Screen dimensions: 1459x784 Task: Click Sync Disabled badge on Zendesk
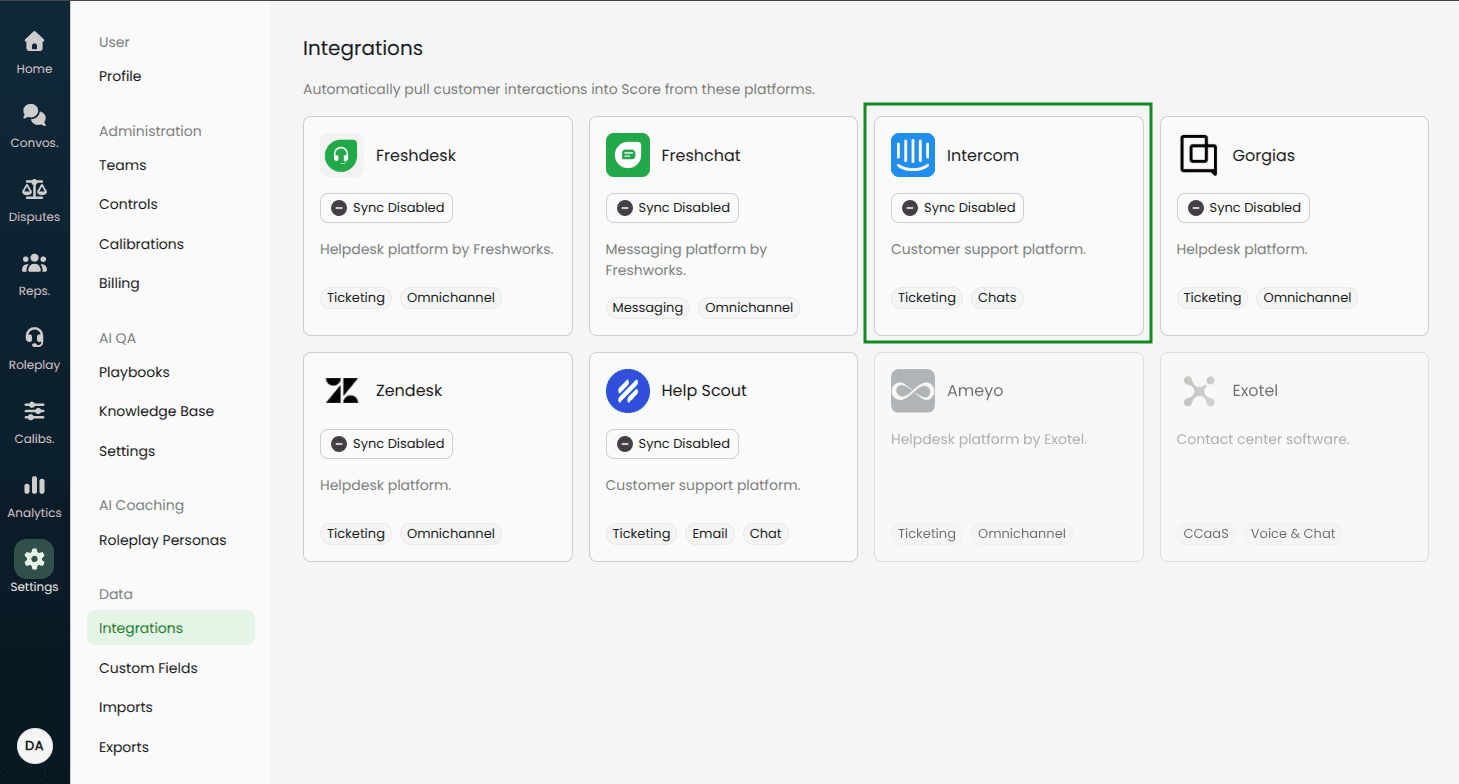coord(386,444)
